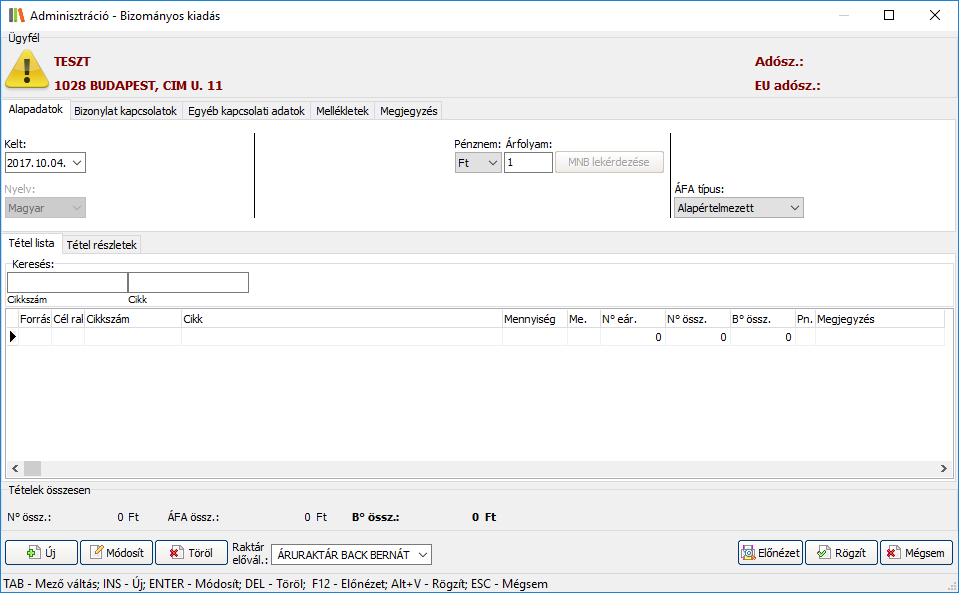Image resolution: width=959 pixels, height=593 pixels.
Task: Click the yellow warning triangle icon
Action: [27, 70]
